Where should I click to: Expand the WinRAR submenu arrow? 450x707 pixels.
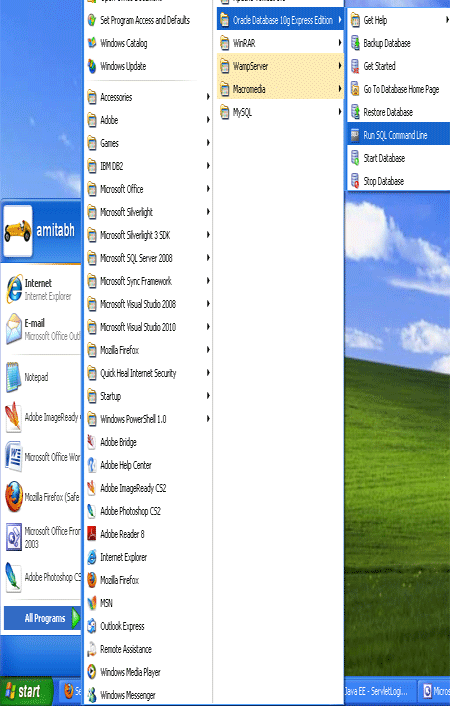340,43
